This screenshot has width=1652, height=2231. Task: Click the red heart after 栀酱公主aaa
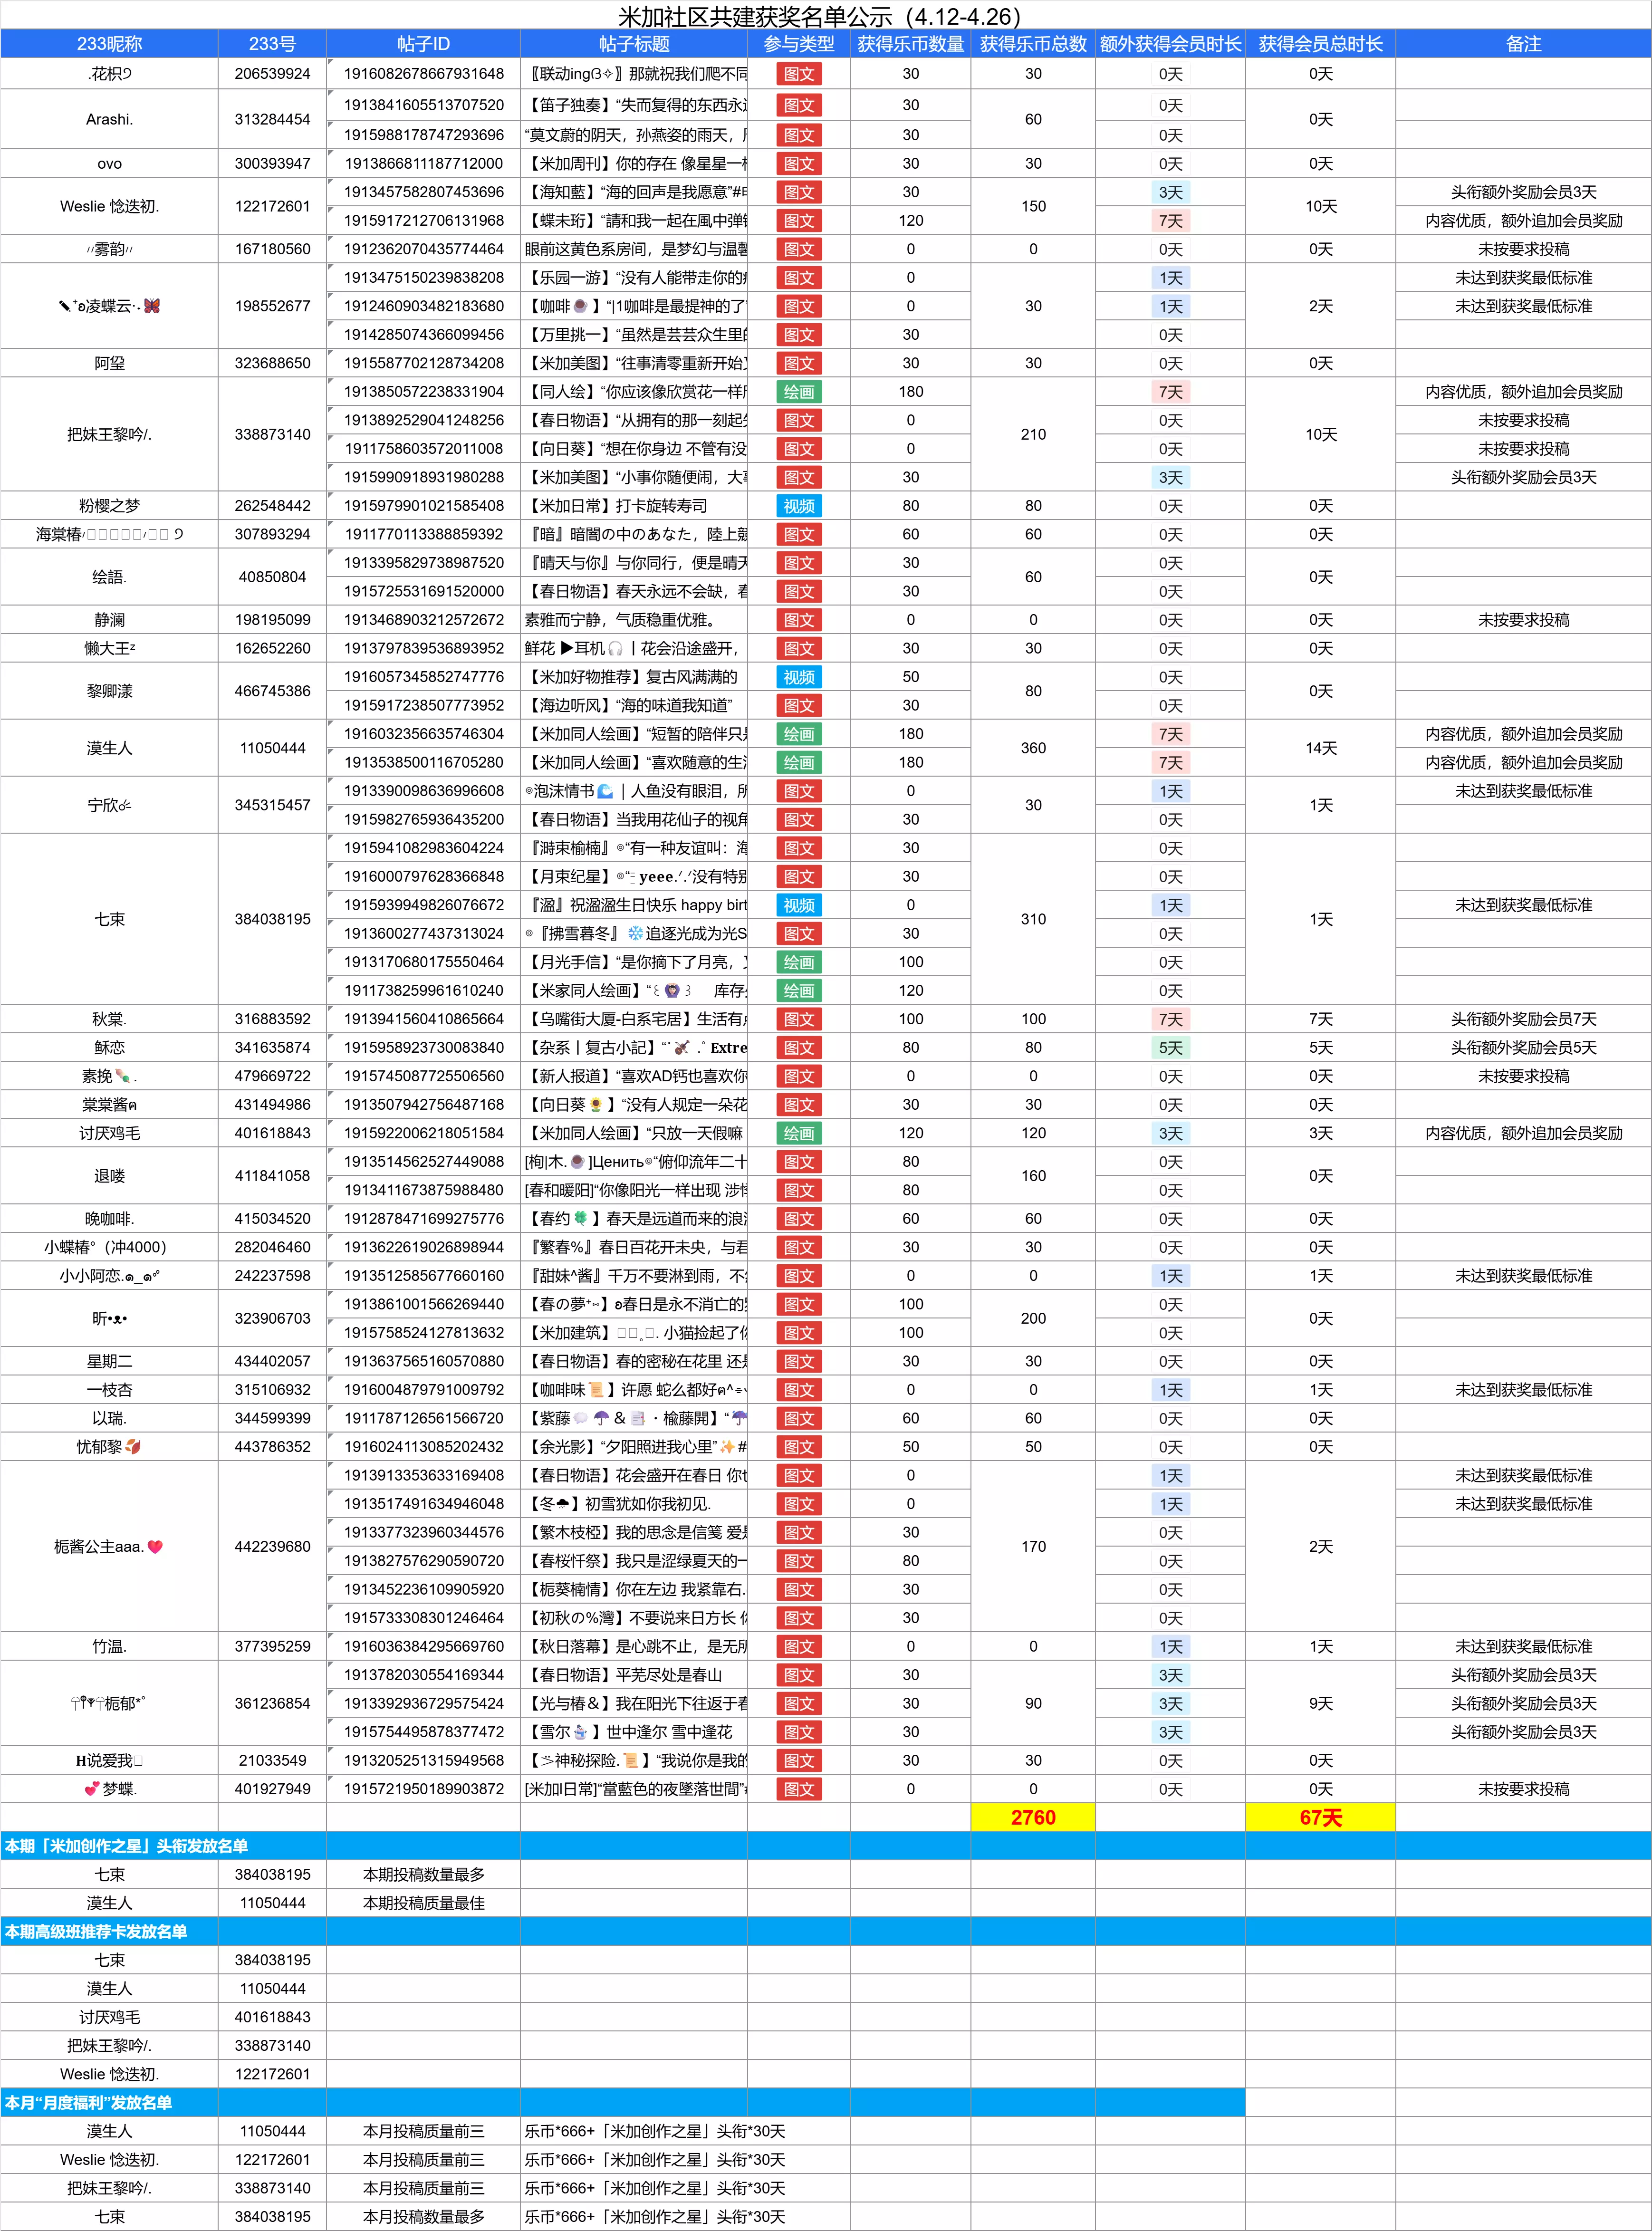point(155,1546)
